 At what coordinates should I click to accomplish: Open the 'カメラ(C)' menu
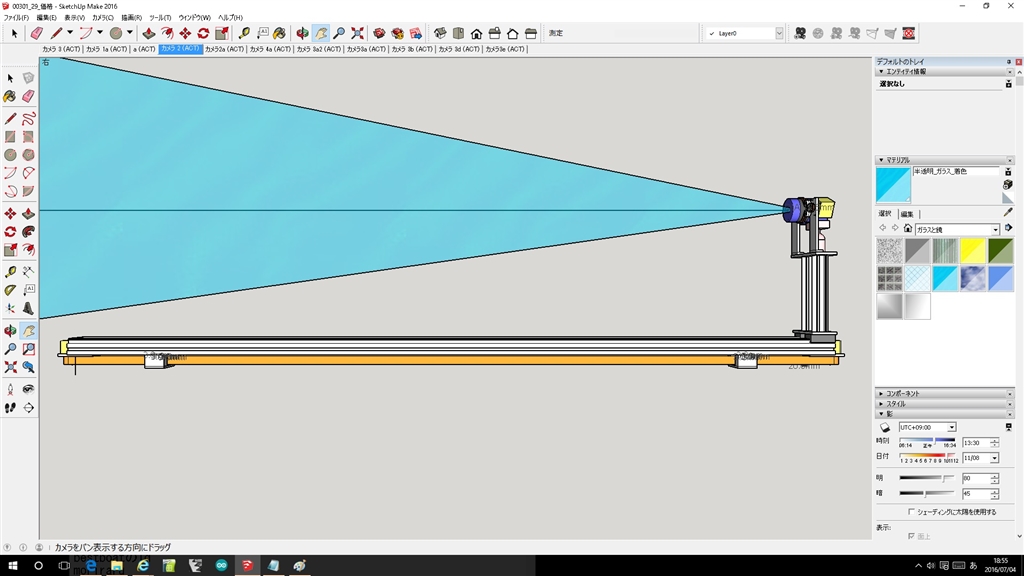point(103,18)
